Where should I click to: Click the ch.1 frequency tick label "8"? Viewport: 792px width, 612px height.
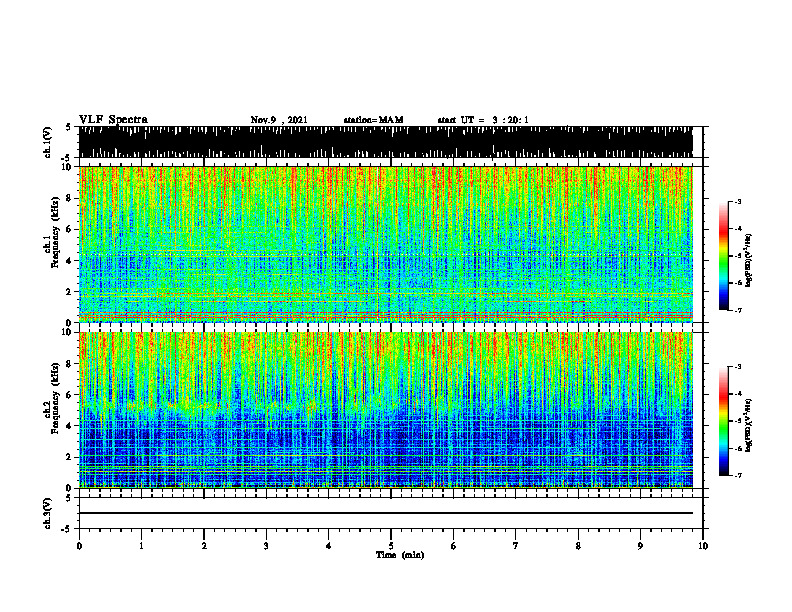69,198
